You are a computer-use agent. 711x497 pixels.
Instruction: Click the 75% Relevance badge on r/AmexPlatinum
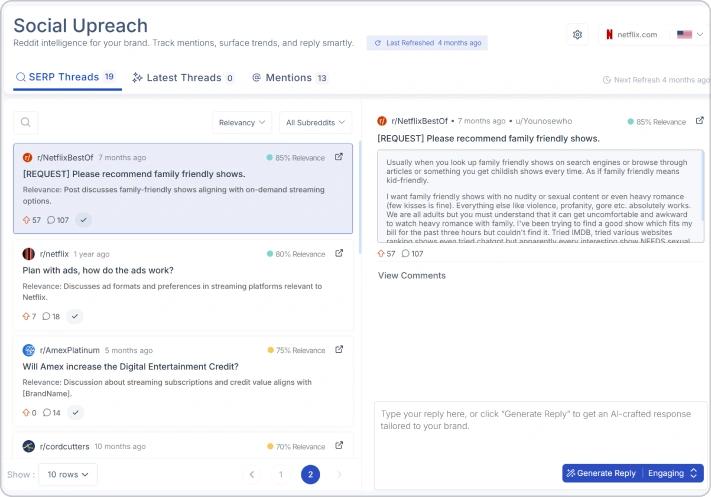coord(296,350)
